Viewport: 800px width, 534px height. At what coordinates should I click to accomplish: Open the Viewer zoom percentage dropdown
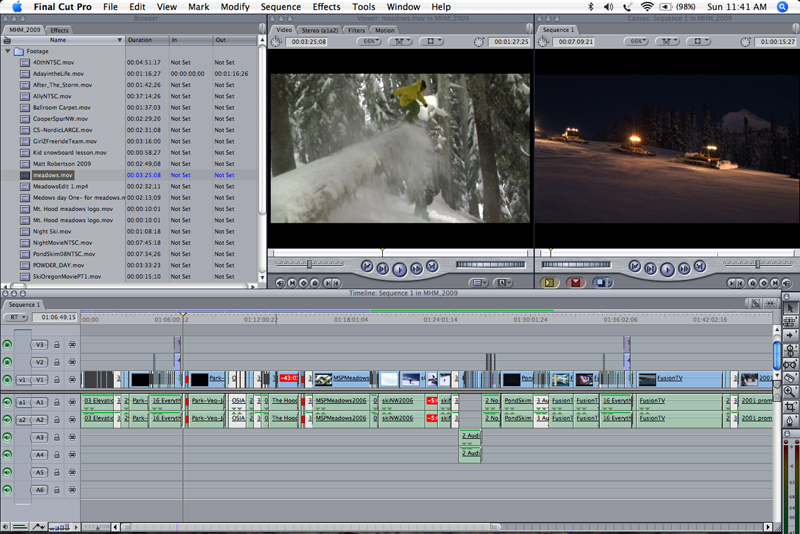370,42
